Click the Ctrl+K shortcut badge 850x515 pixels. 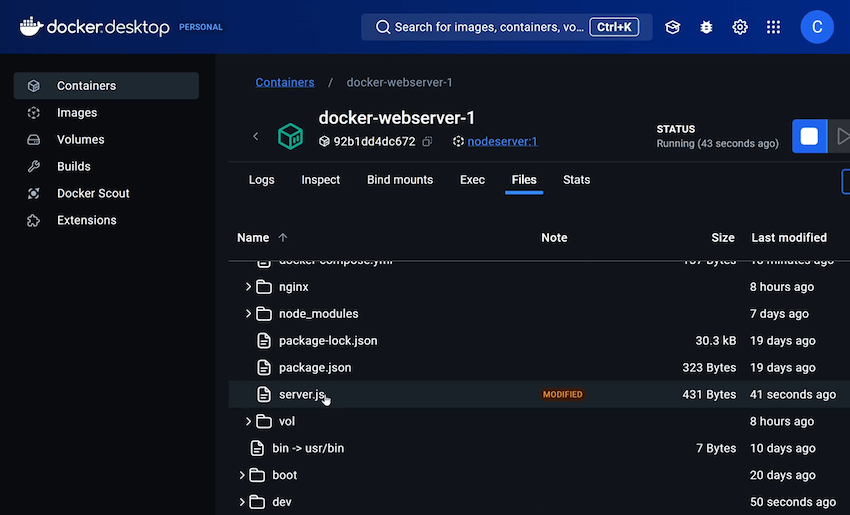(x=614, y=27)
